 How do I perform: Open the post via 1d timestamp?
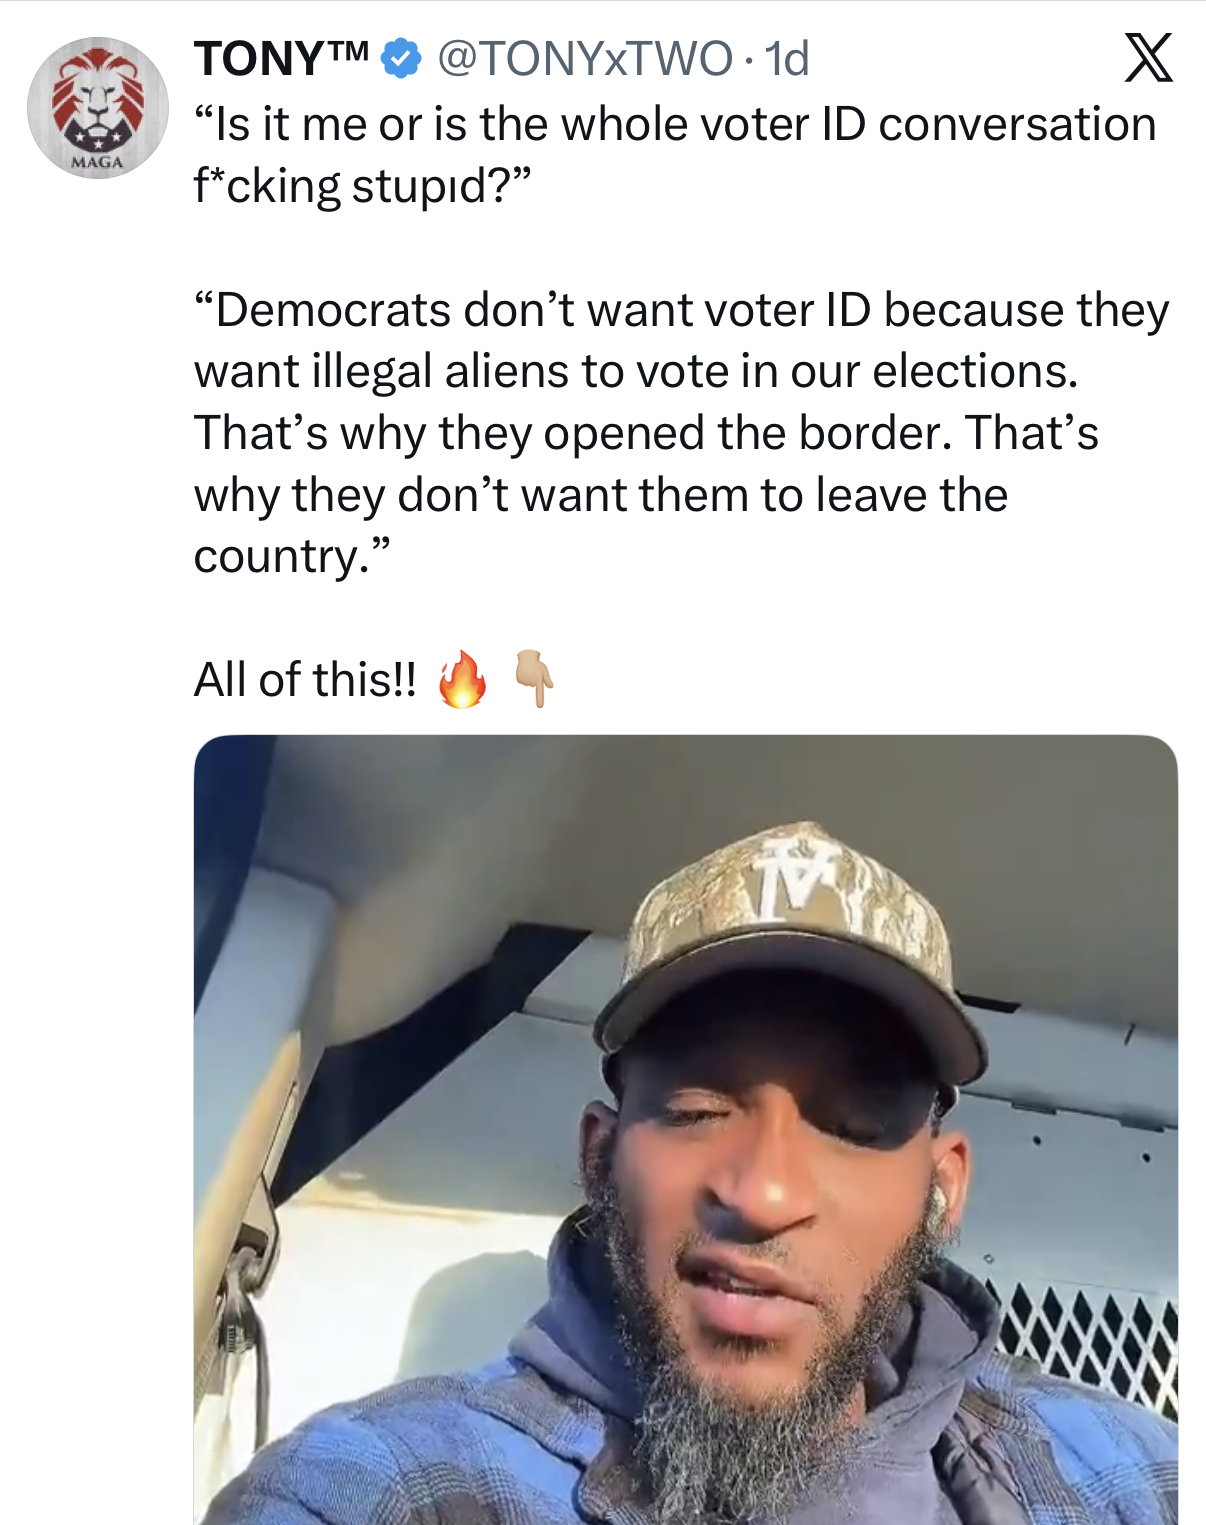click(x=787, y=59)
